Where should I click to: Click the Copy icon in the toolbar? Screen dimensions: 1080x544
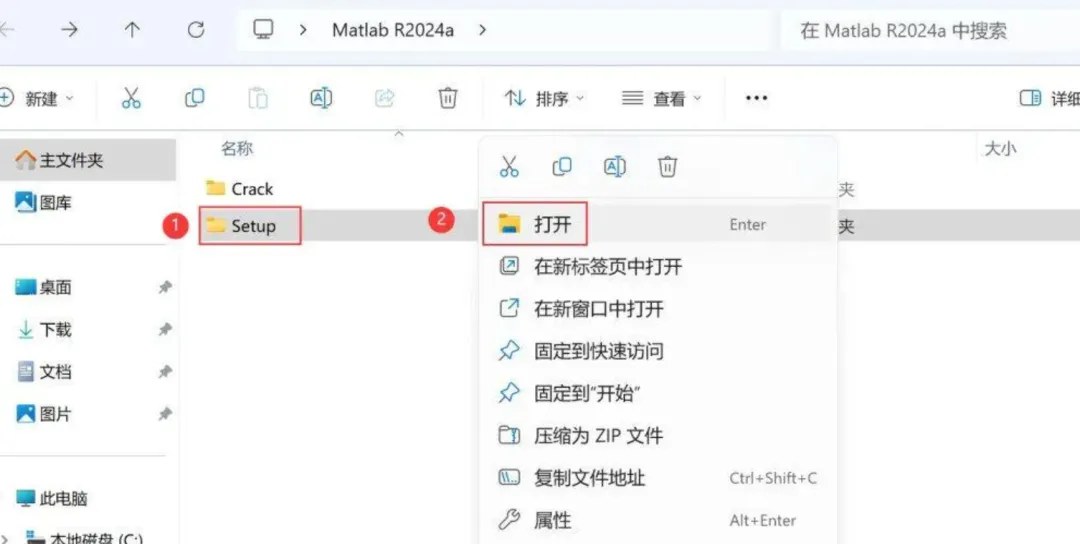pos(195,98)
